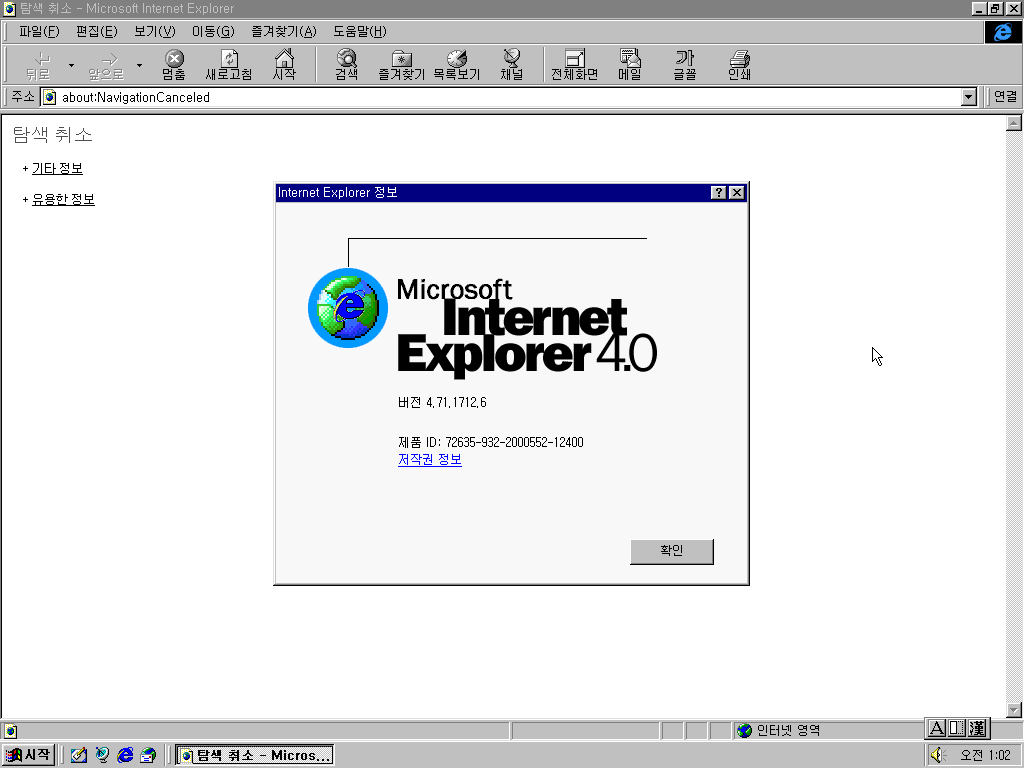Click the page scrollbar down arrow
Viewport: 1024px width, 768px height.
(1014, 710)
